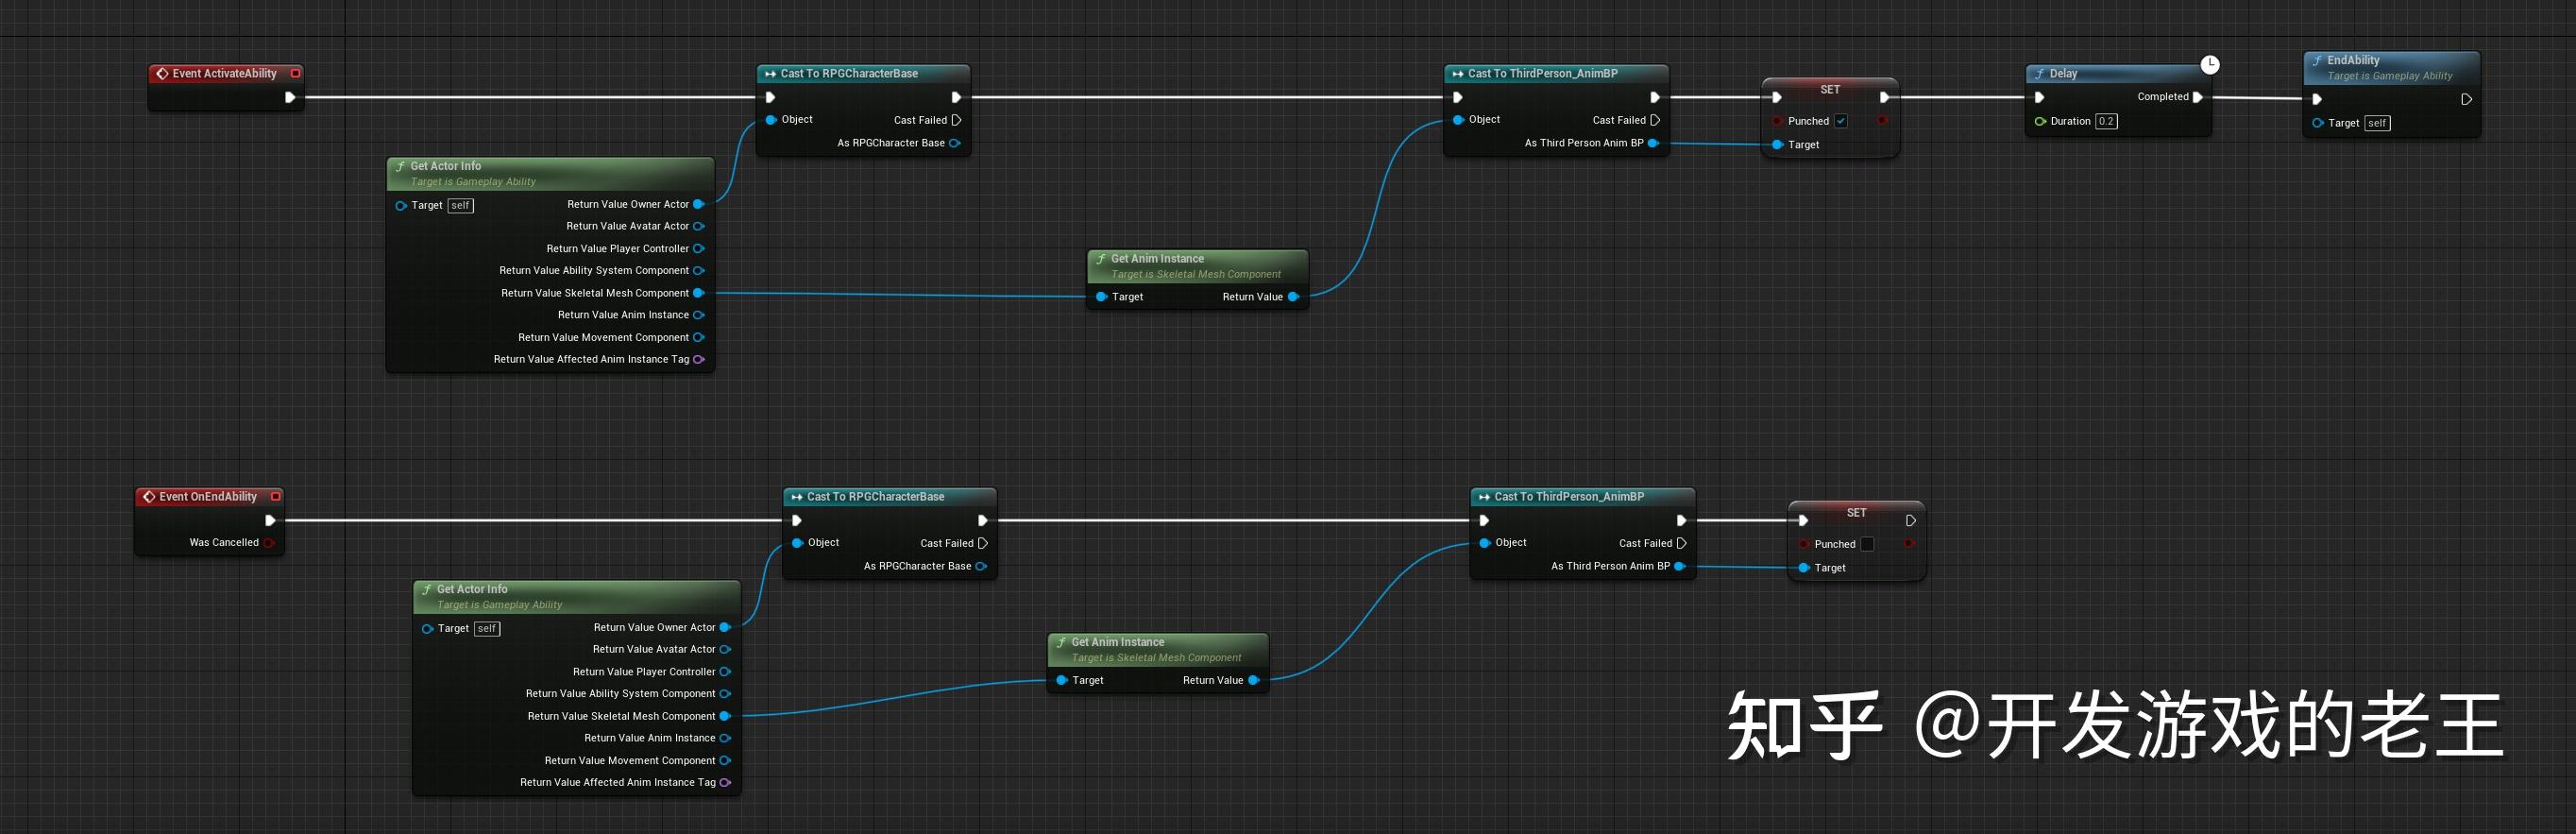Click Return Value Owner Actor pin under Event OnEndAbility

pos(724,627)
